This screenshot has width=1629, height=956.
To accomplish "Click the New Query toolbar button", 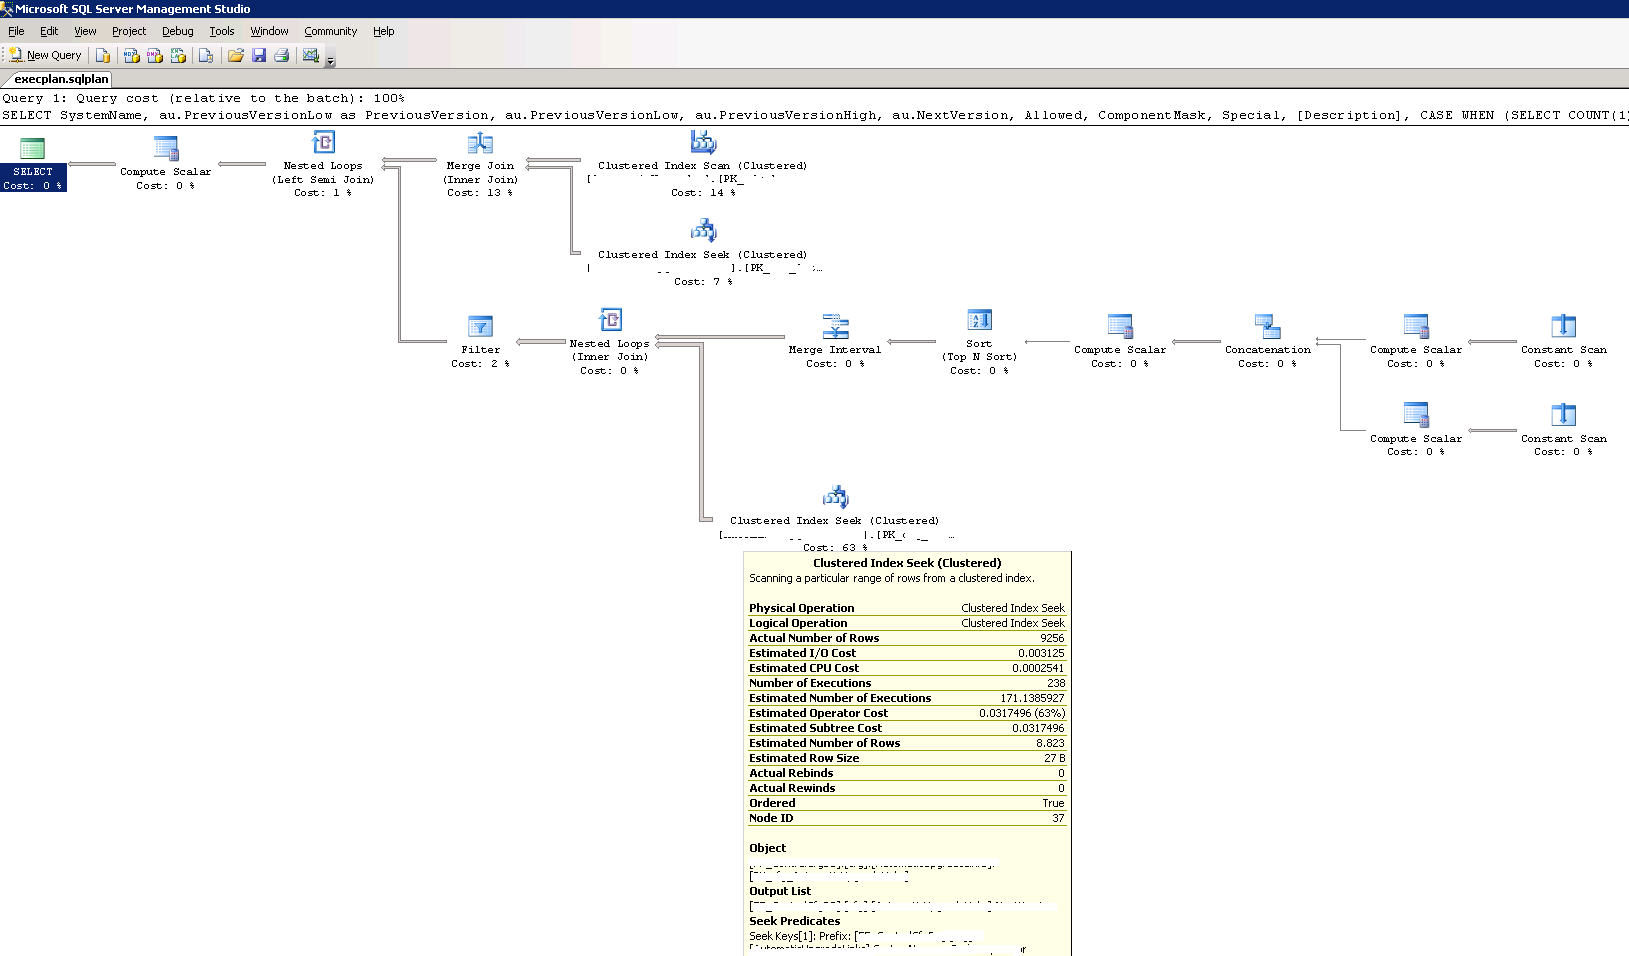I will point(46,55).
